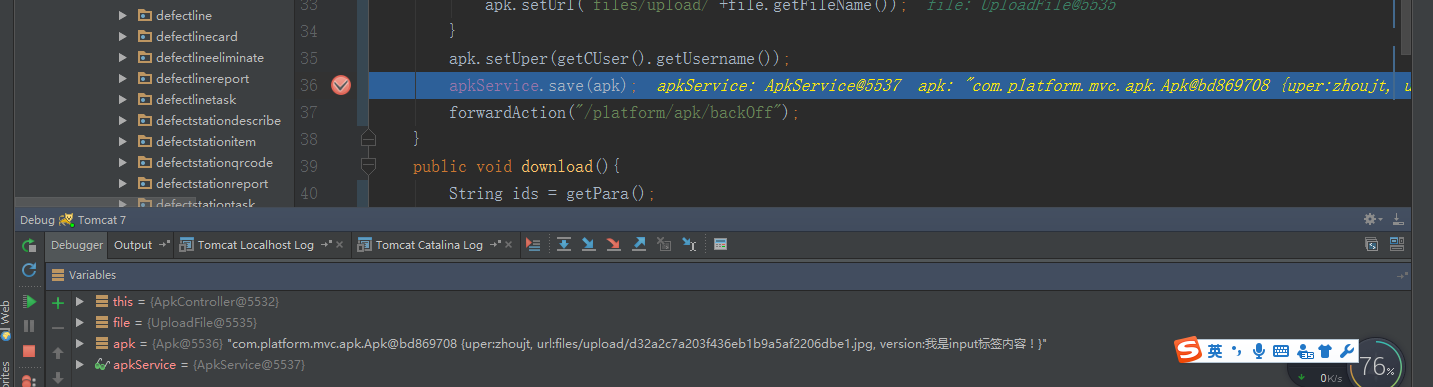
Task: Hide the Debug tool window
Action: click(x=1398, y=219)
